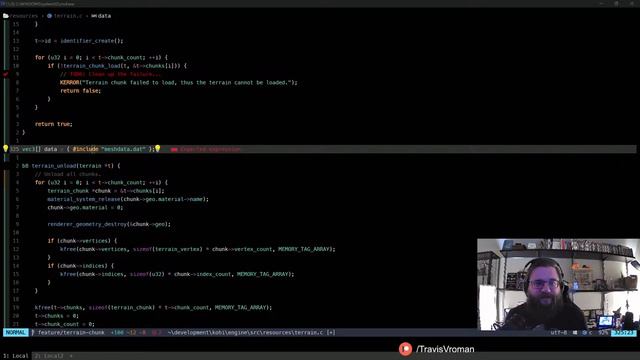Add a new terminal tab with plus
This screenshot has height=360, width=640.
[x=71, y=356]
